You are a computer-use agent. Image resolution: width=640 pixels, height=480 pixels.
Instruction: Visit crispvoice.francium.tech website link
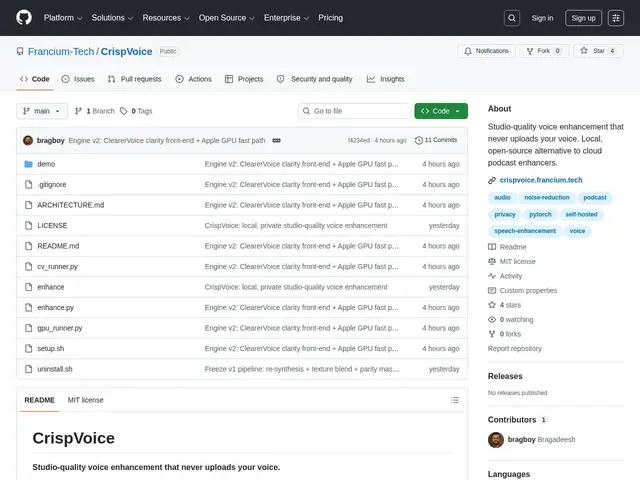pyautogui.click(x=541, y=180)
